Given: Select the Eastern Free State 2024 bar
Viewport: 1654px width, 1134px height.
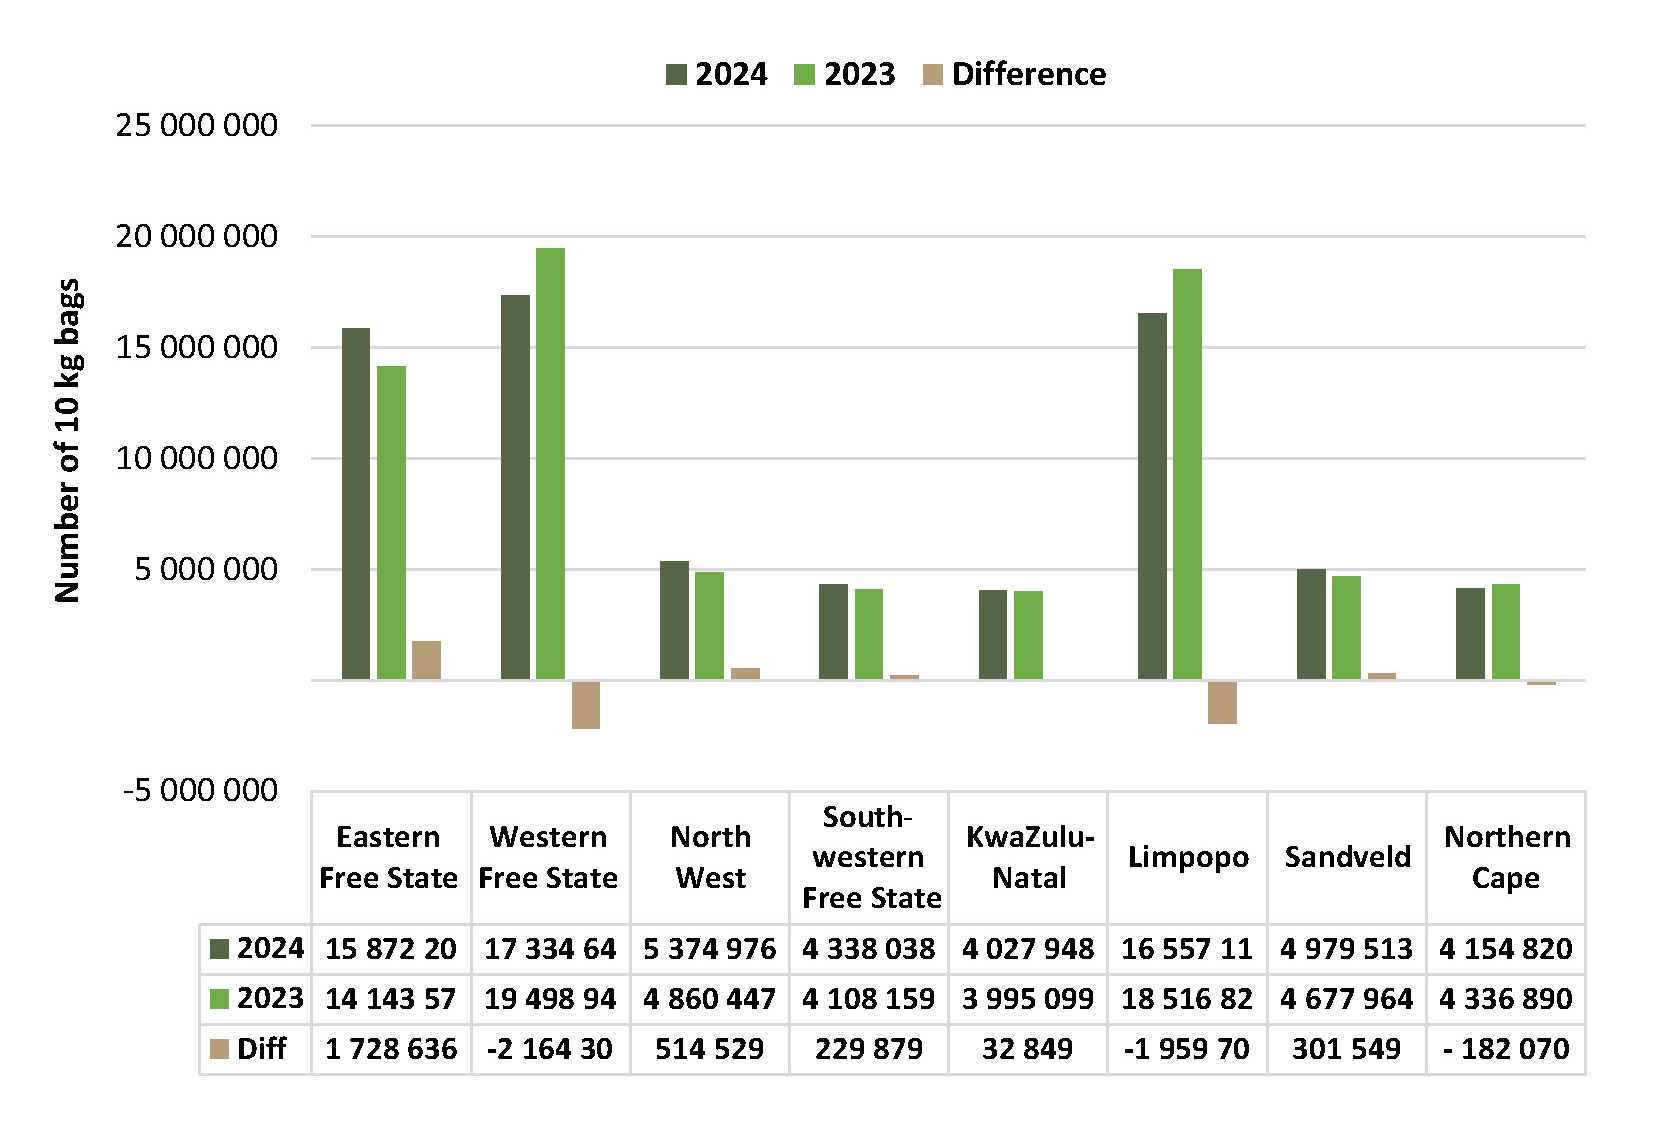Looking at the screenshot, I should (x=356, y=504).
